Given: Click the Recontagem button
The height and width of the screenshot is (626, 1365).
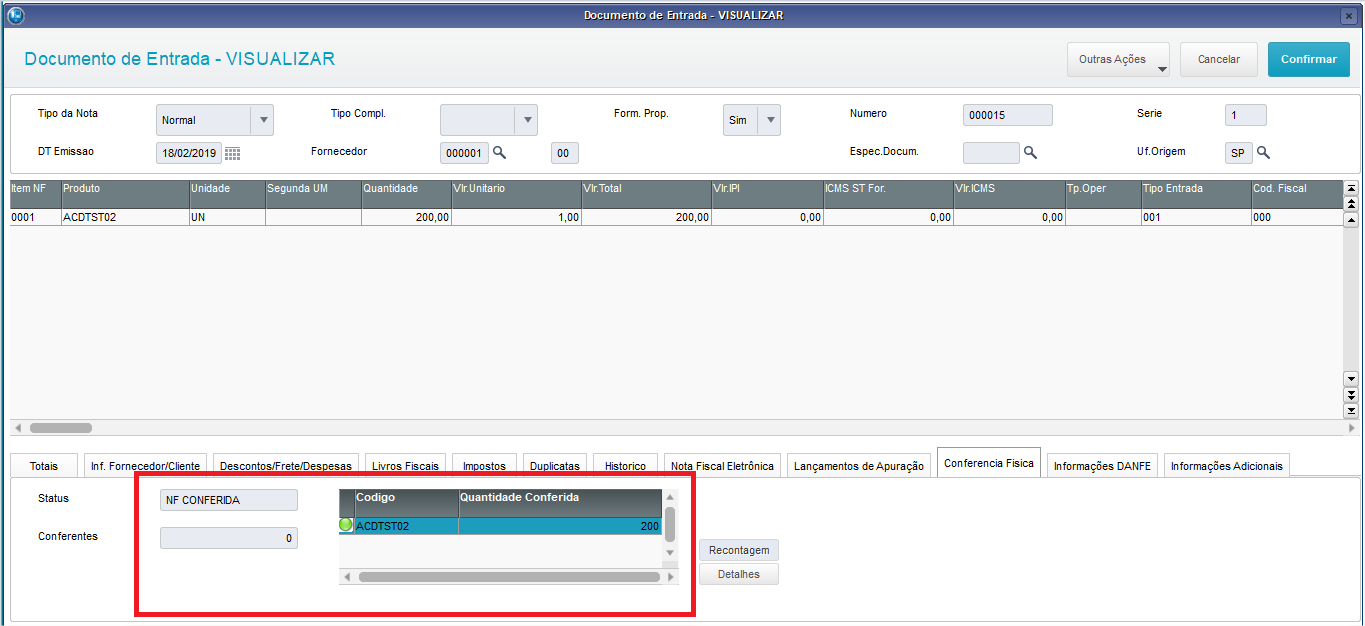Looking at the screenshot, I should (x=739, y=550).
